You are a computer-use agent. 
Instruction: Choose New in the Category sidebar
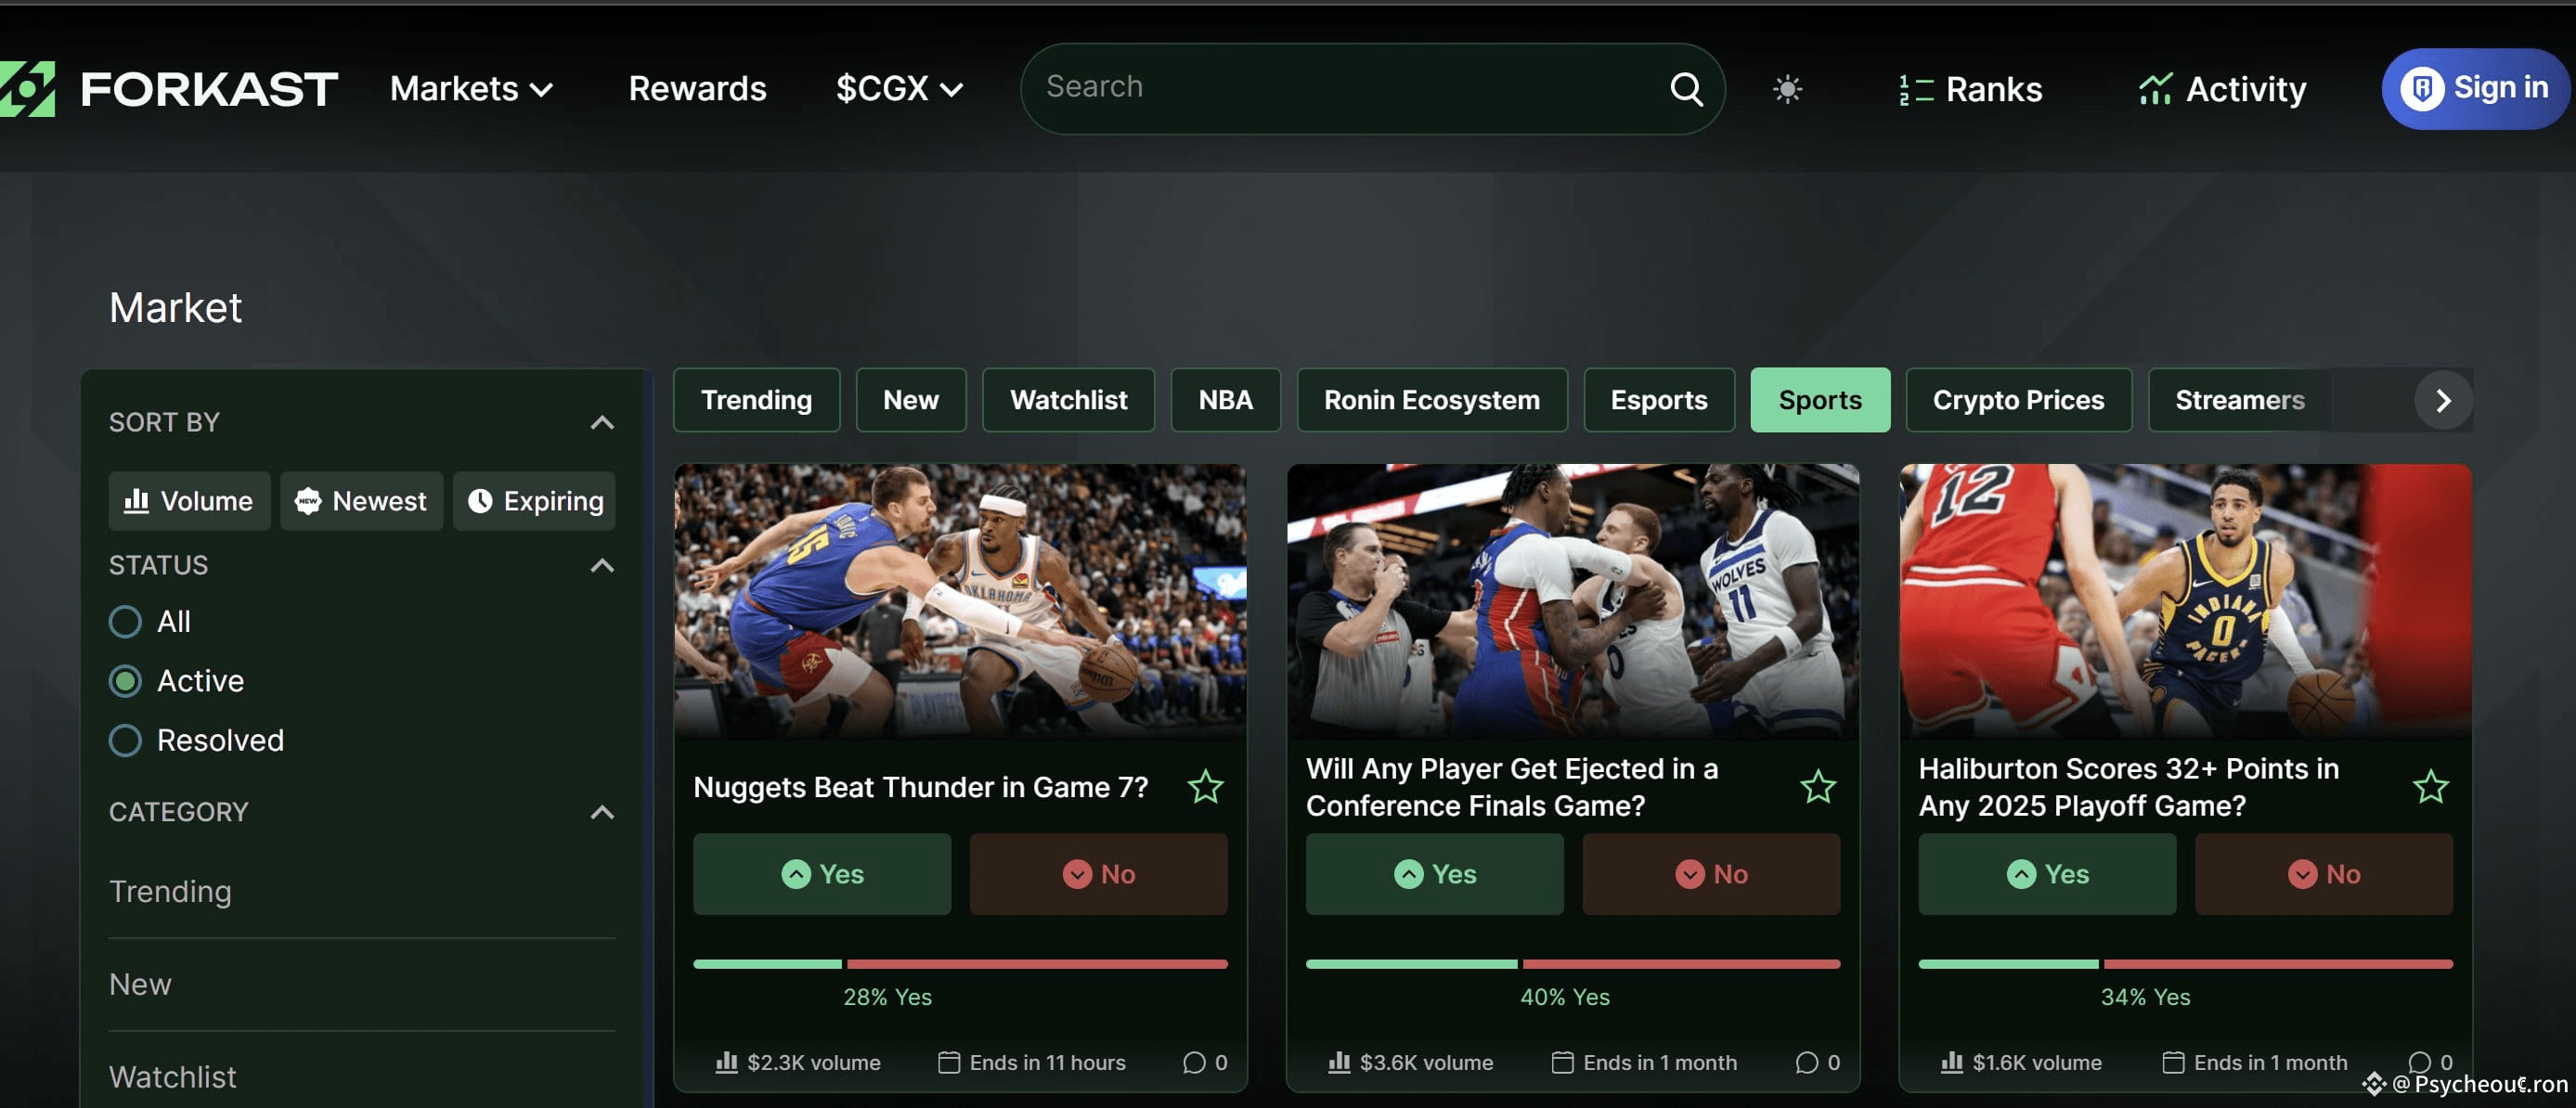[x=140, y=985]
